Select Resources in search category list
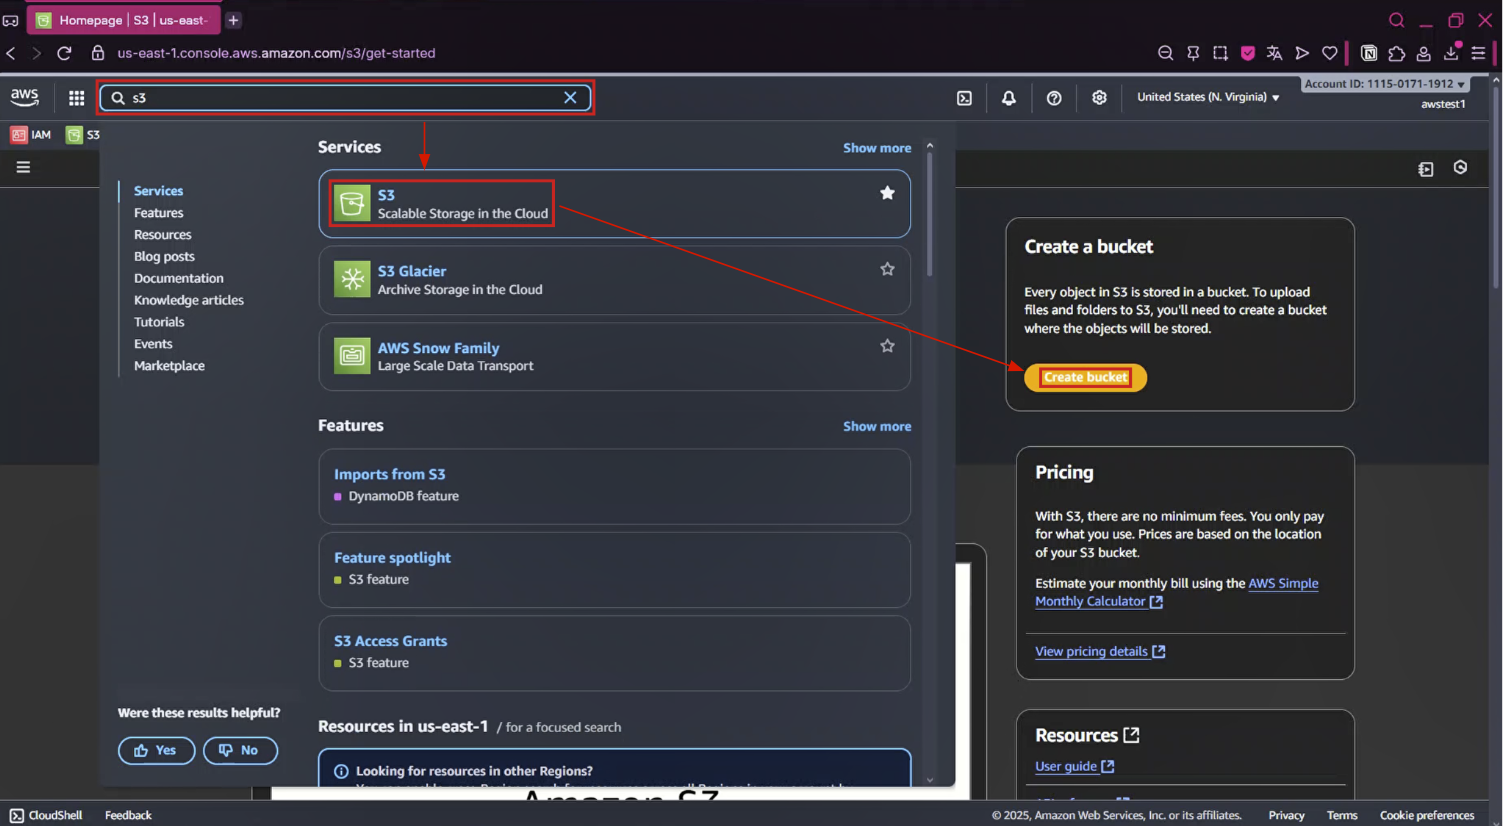This screenshot has height=826, width=1504. point(162,235)
